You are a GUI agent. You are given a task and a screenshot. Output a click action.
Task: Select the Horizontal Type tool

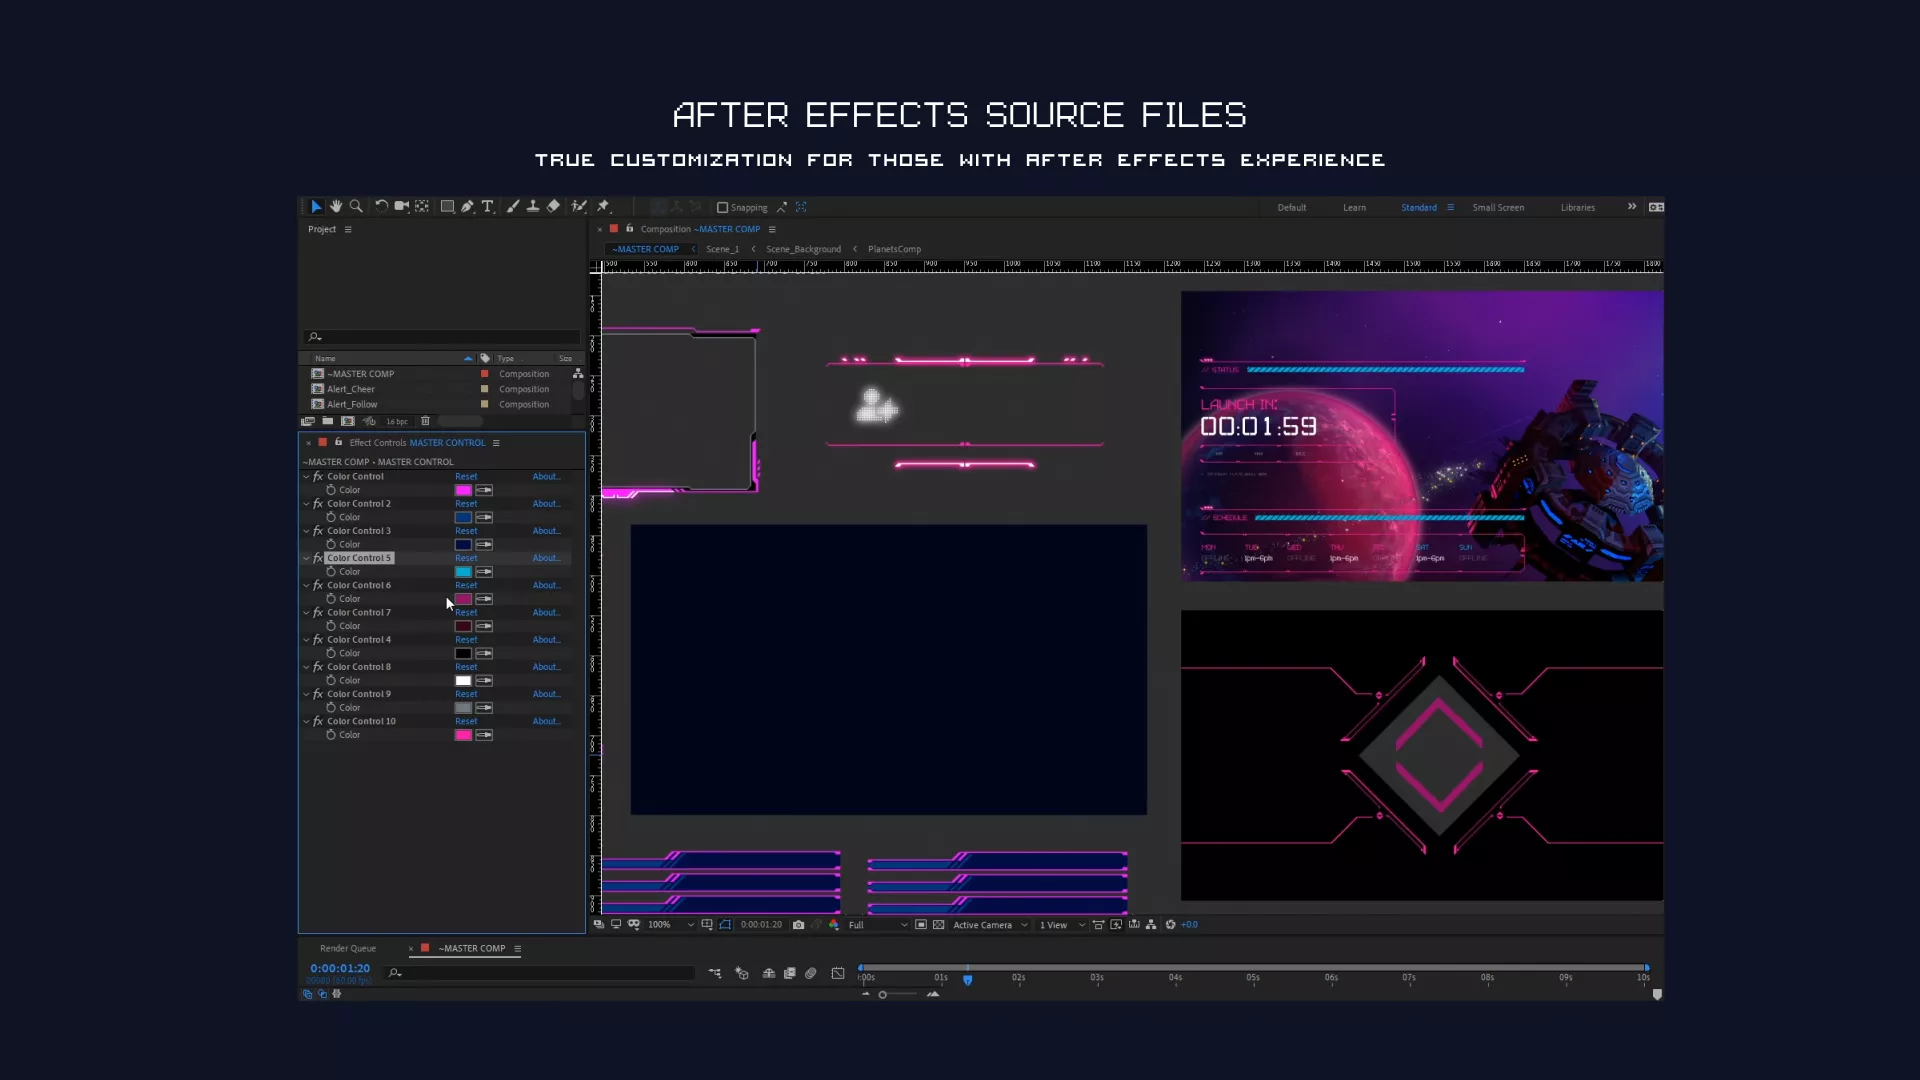[488, 207]
